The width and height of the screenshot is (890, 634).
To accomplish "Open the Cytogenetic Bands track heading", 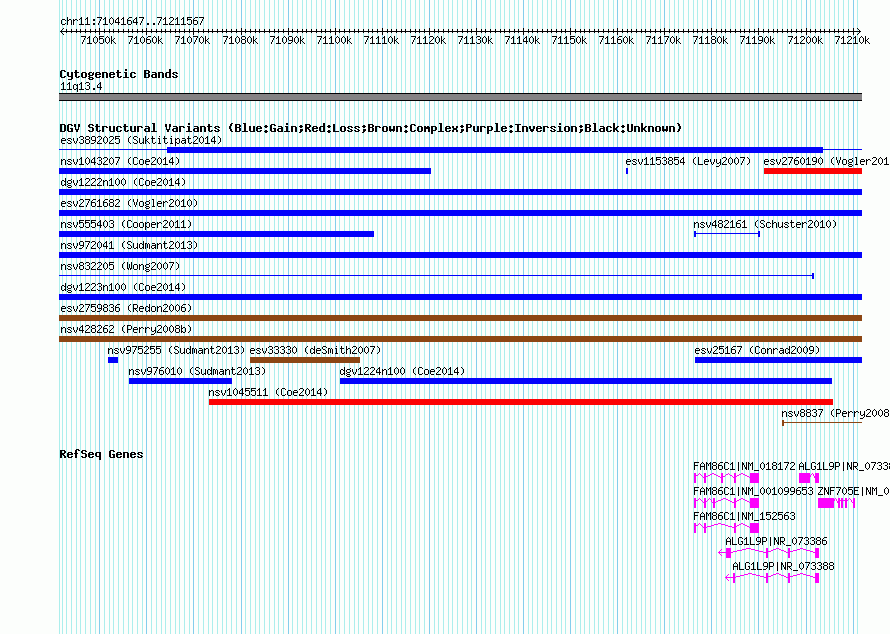I will [x=119, y=74].
